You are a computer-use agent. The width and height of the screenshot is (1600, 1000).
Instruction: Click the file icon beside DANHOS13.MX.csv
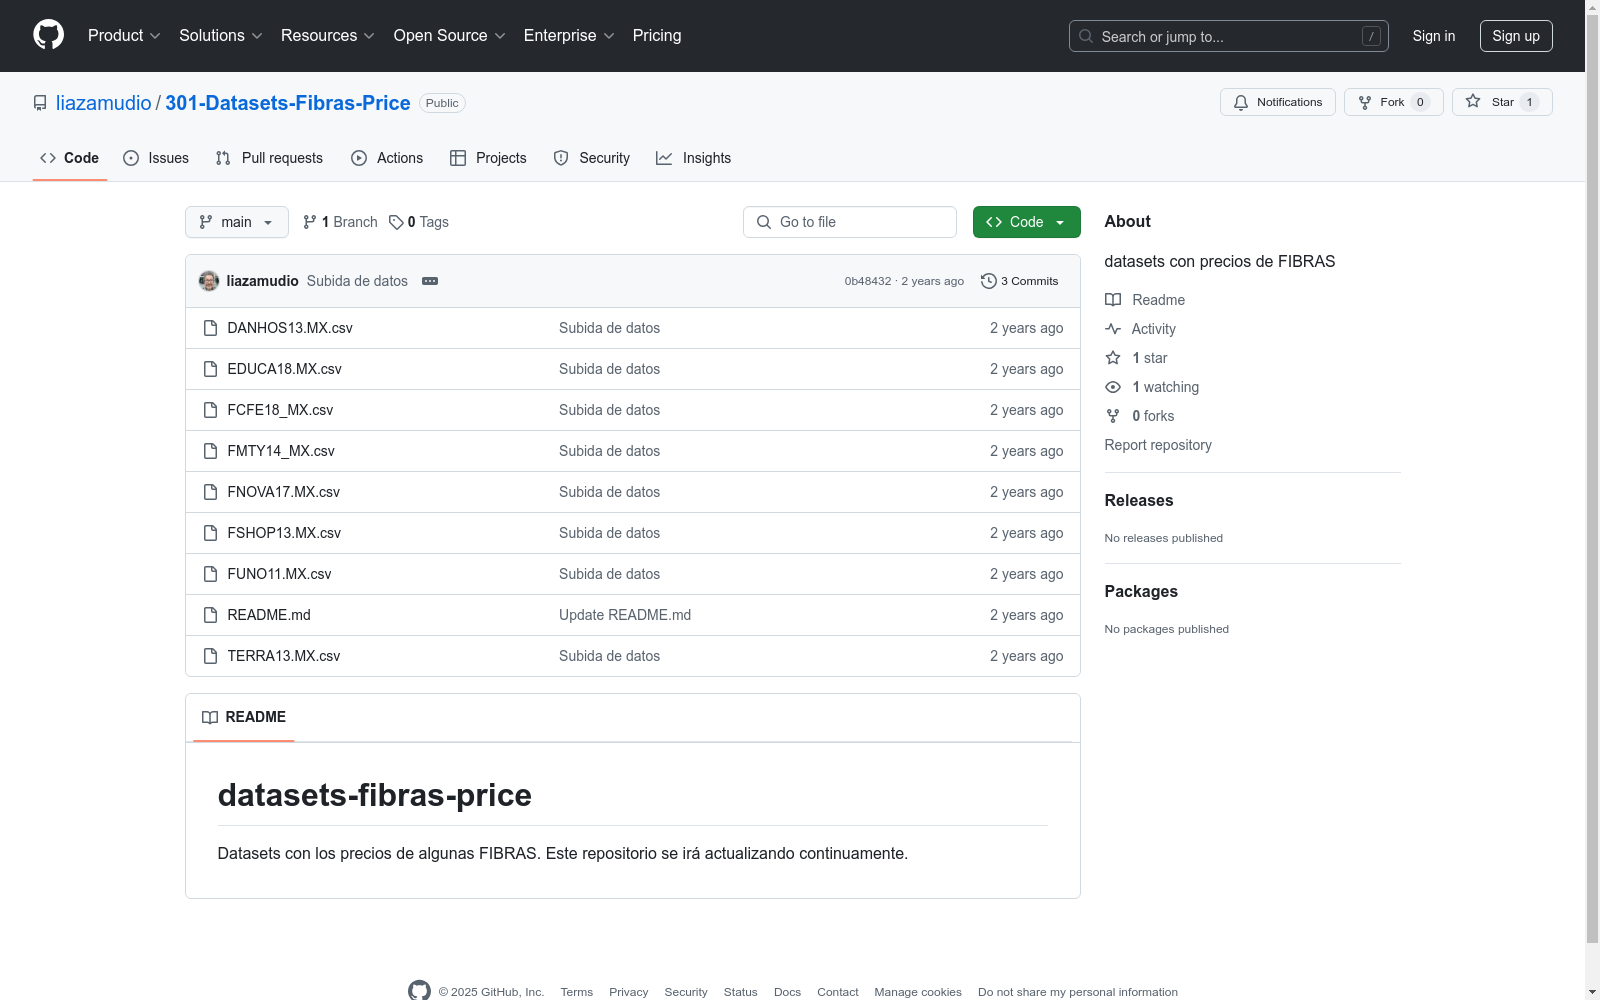coord(210,328)
